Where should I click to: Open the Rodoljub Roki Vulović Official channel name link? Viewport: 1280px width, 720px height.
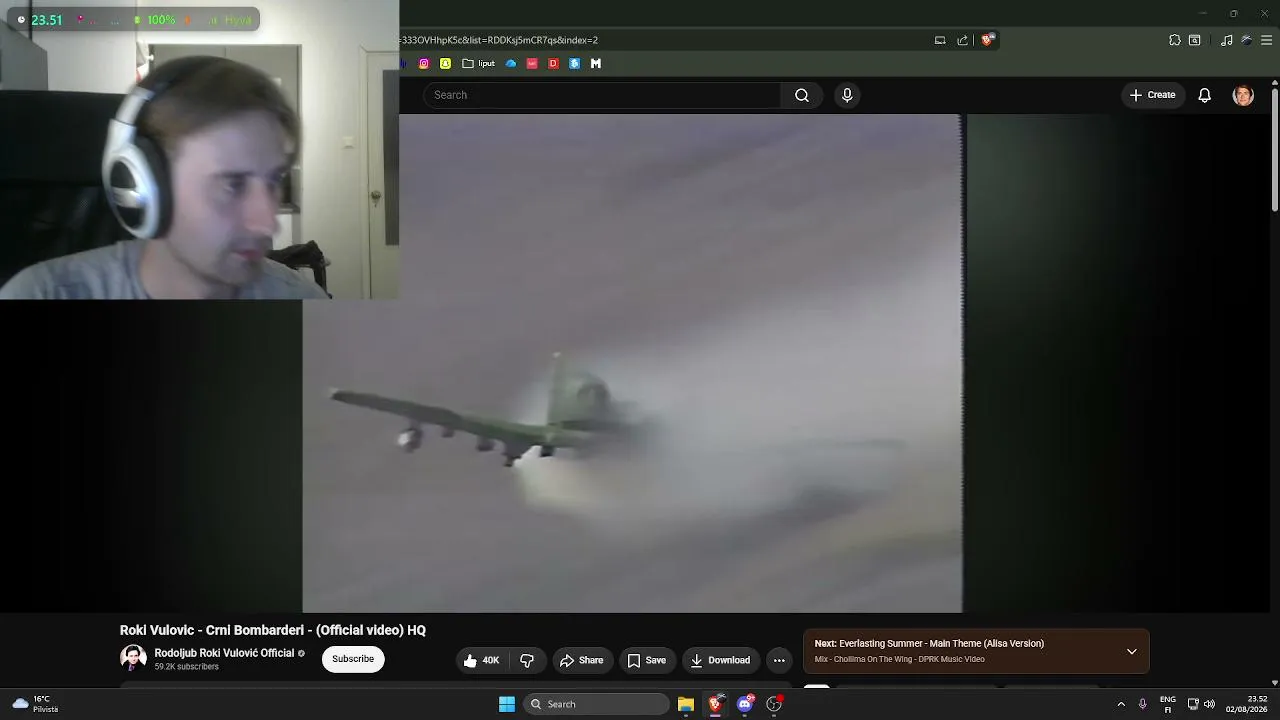click(x=224, y=653)
